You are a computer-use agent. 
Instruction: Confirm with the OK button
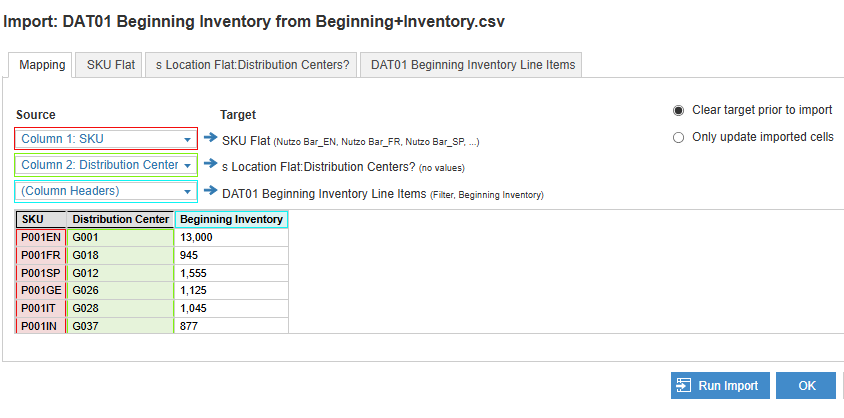click(x=806, y=386)
